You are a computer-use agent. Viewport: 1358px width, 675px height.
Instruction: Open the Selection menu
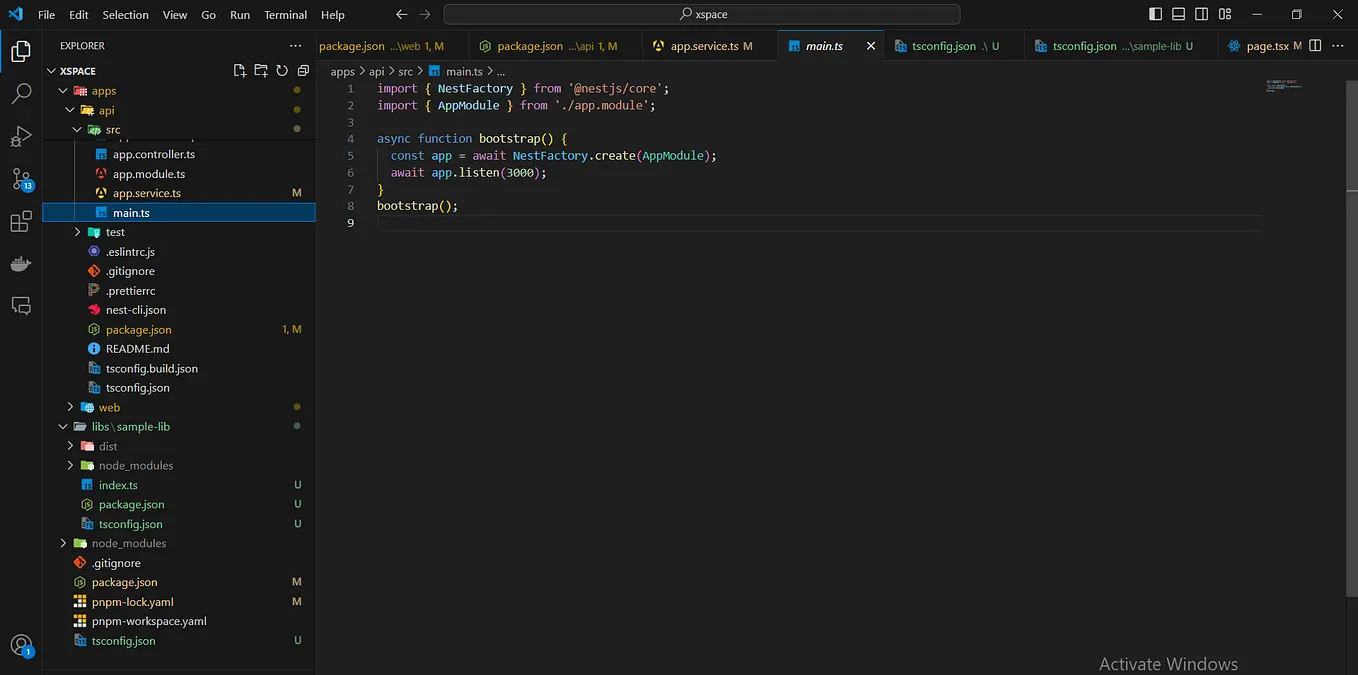(x=125, y=14)
